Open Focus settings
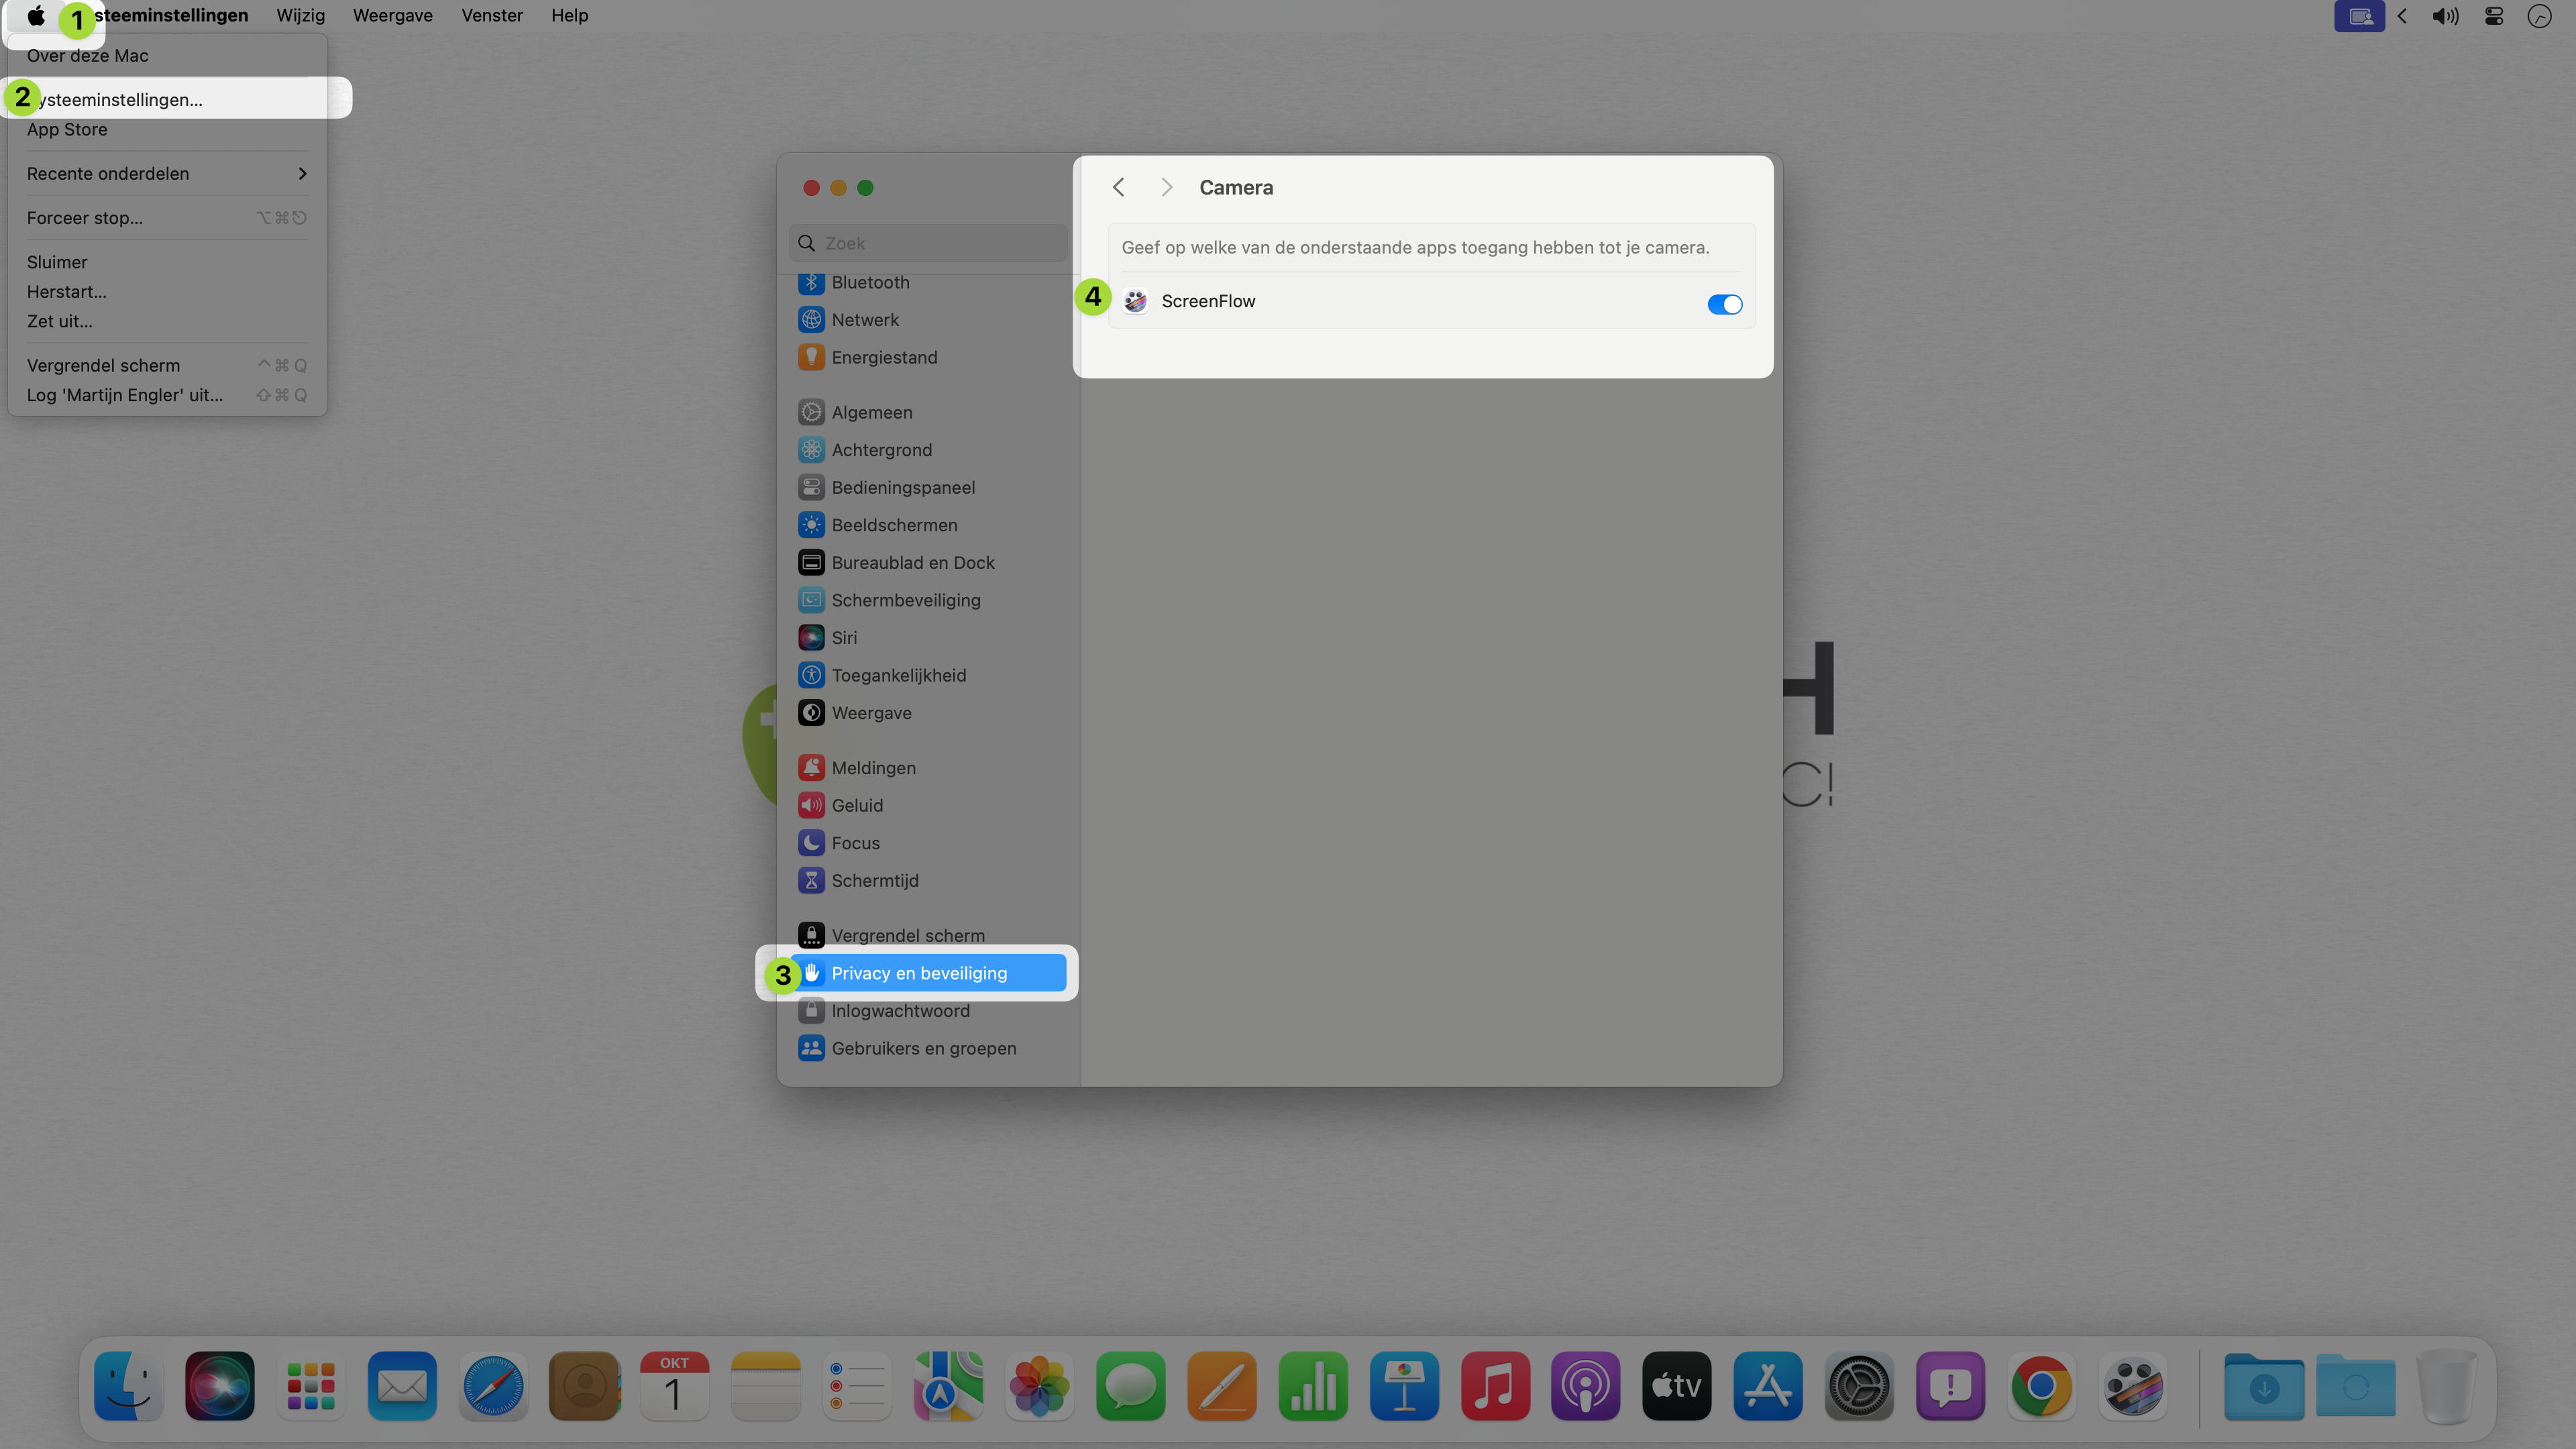 (x=928, y=843)
